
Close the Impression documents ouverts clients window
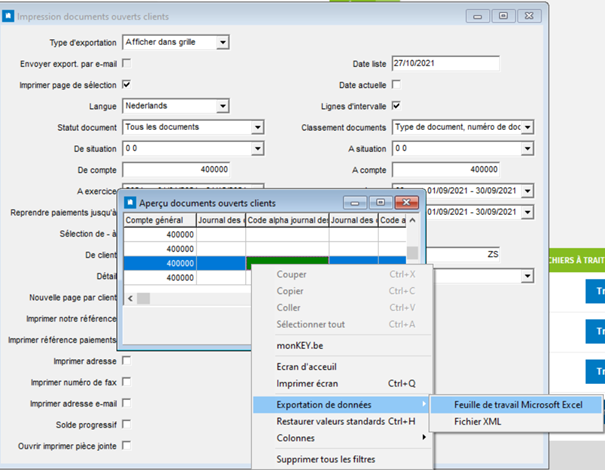point(529,16)
